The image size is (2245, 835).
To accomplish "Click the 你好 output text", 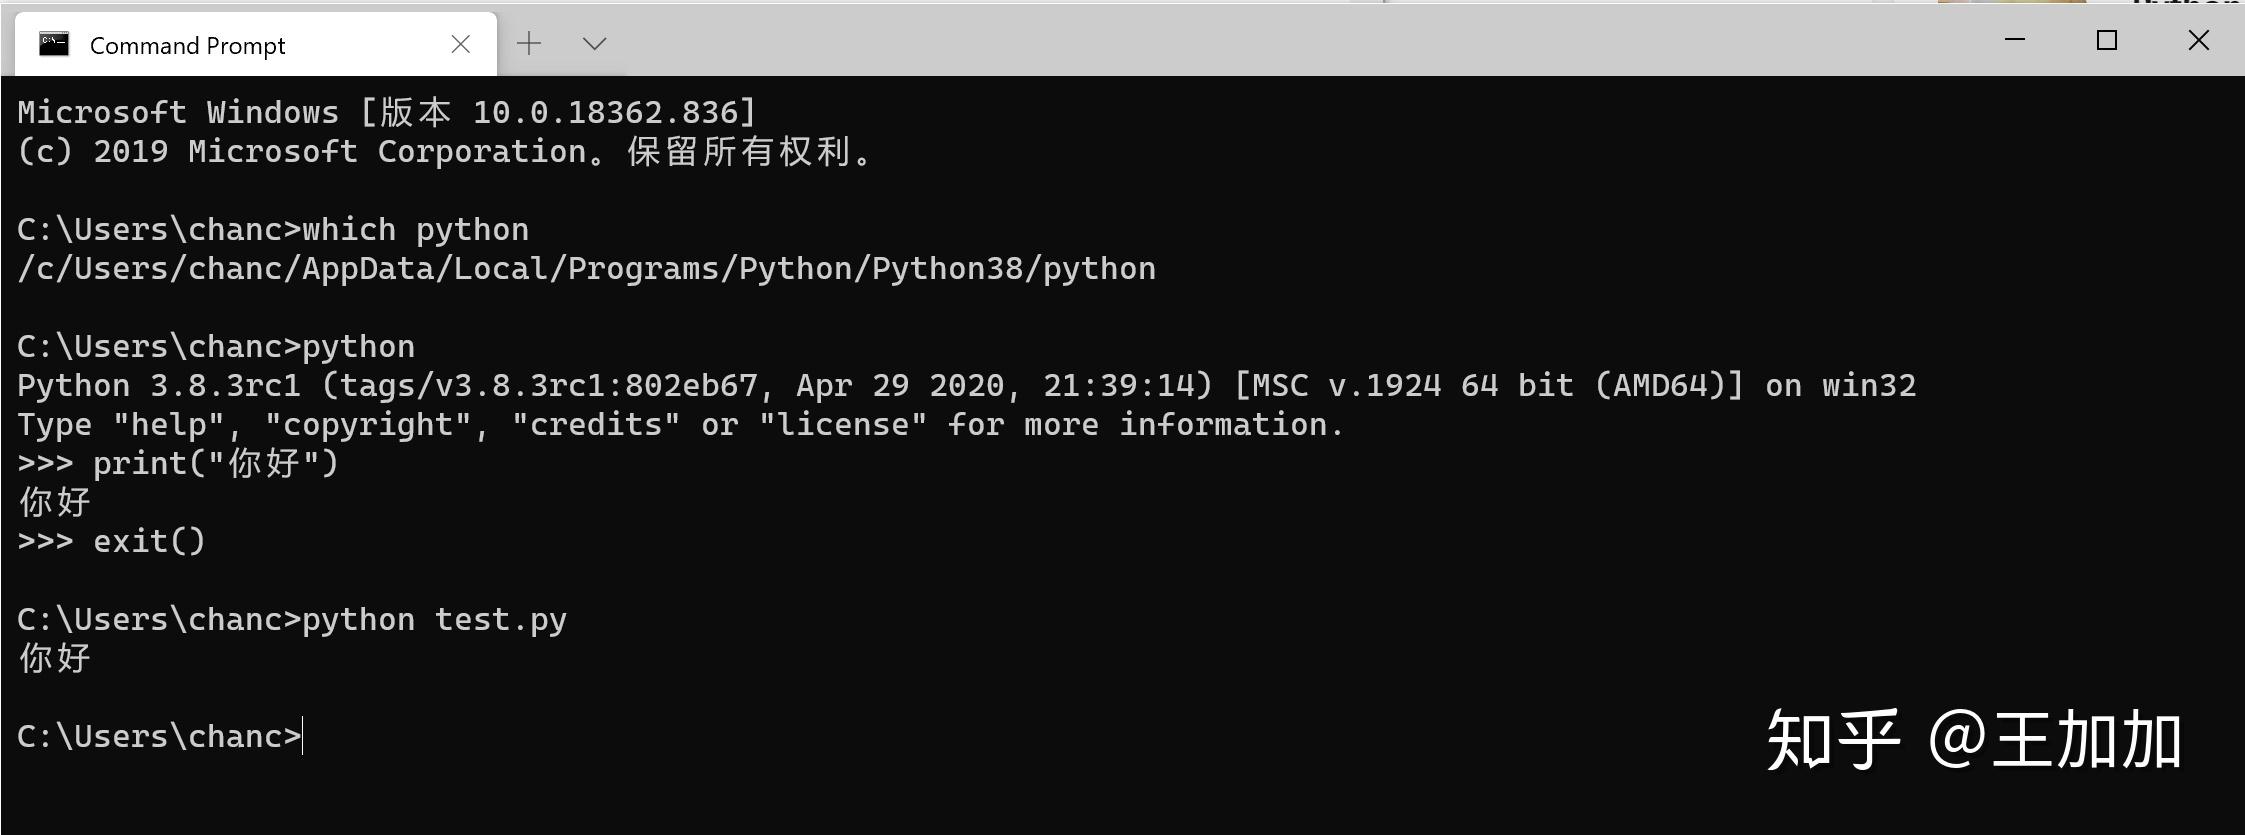I will (53, 659).
